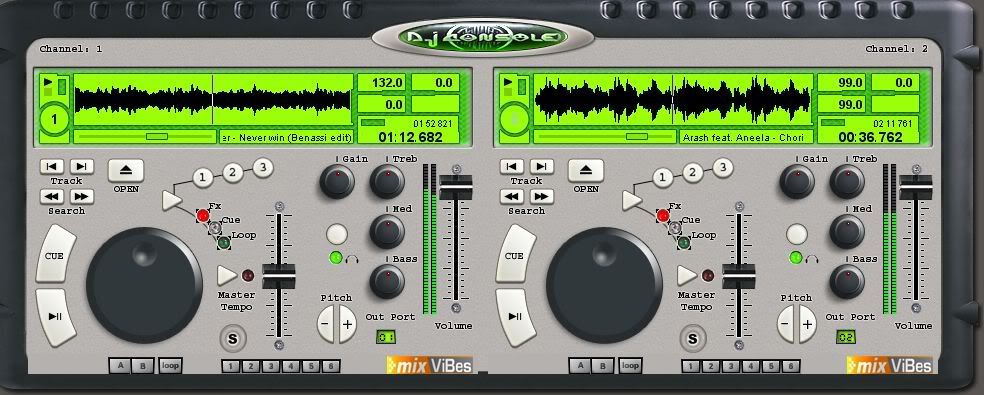Toggle green headphone monitor on Channel 2
The height and width of the screenshot is (395, 984).
(x=796, y=257)
